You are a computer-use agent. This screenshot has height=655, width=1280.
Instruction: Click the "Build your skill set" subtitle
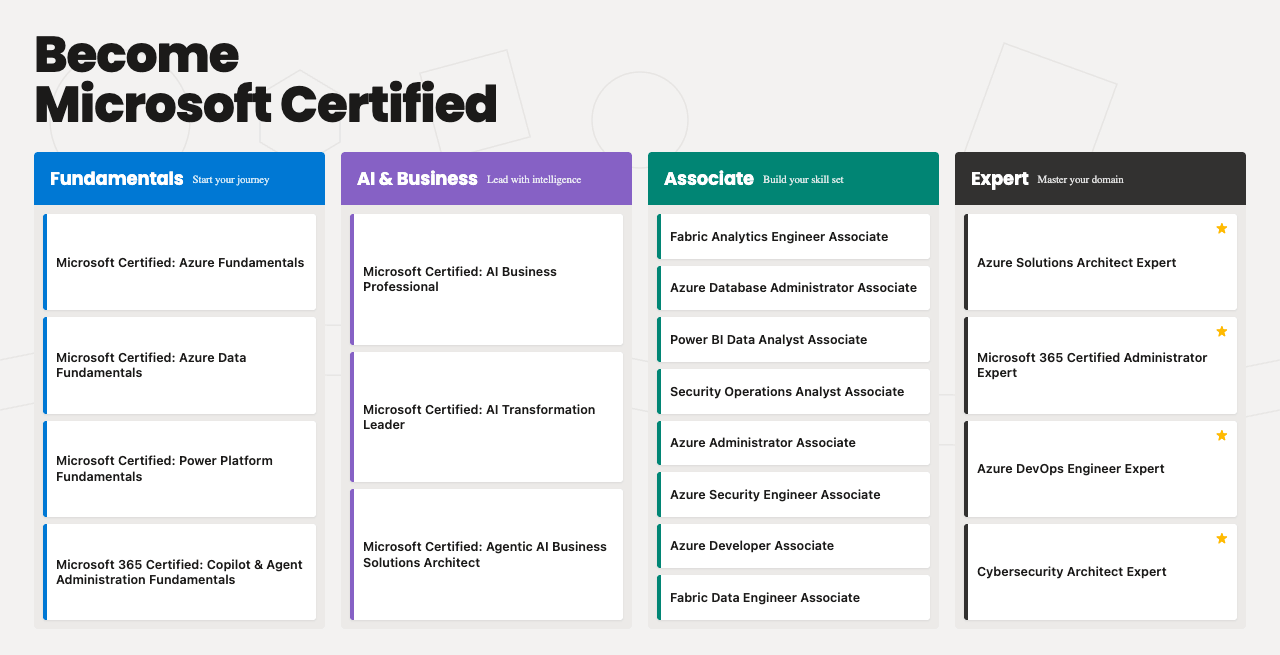803,180
